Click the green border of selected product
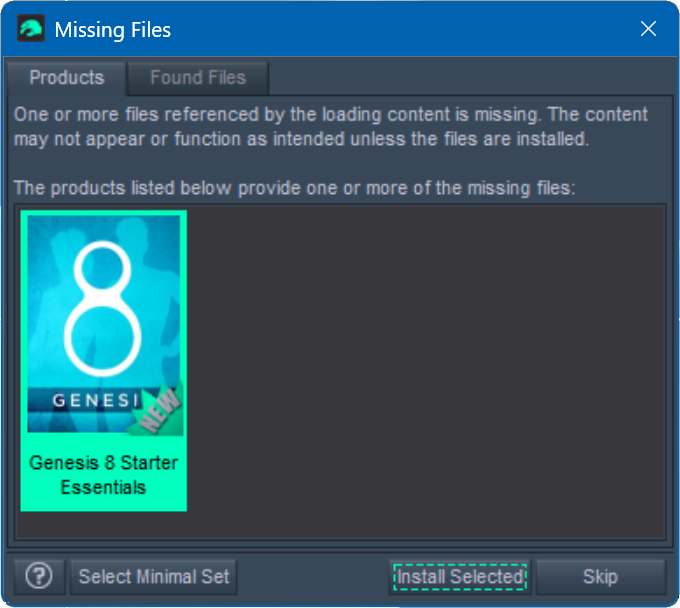The width and height of the screenshot is (680, 608). [24, 361]
